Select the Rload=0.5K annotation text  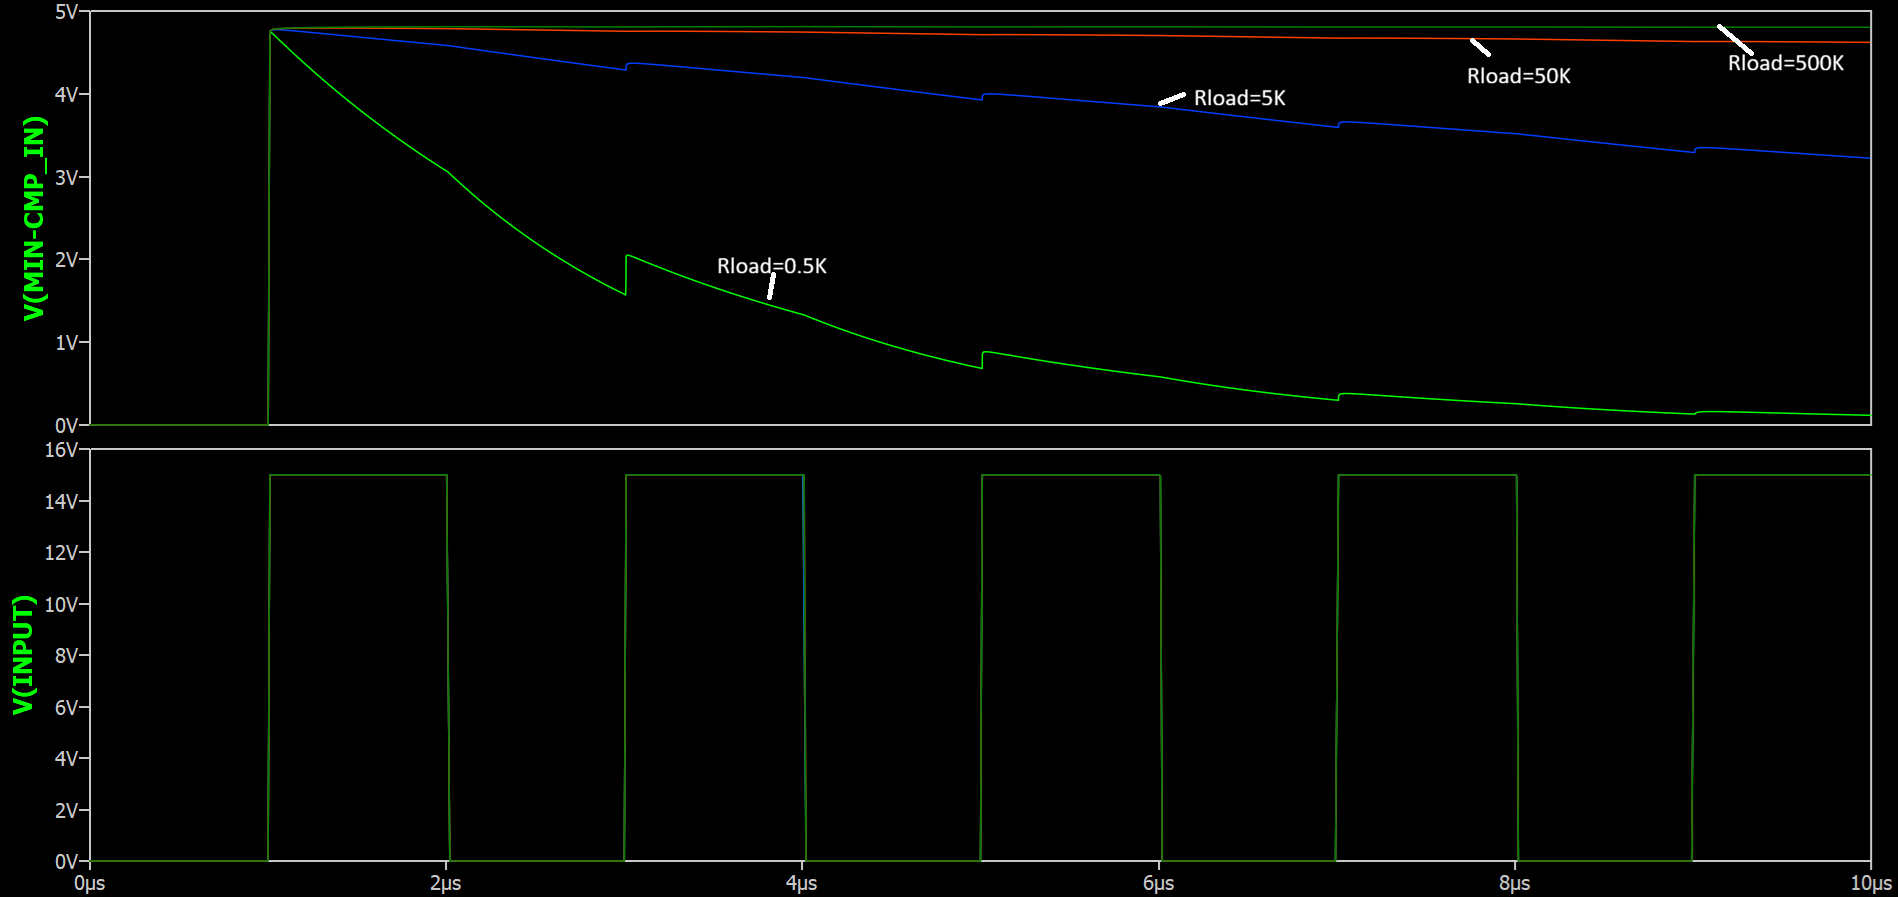click(x=771, y=266)
